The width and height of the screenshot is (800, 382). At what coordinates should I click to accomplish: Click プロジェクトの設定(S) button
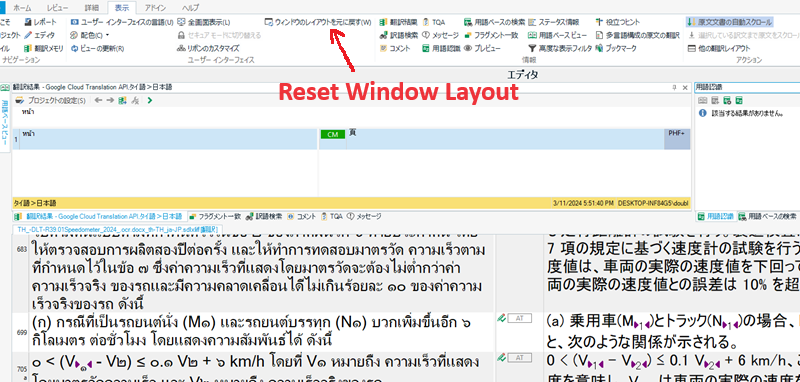(51, 100)
